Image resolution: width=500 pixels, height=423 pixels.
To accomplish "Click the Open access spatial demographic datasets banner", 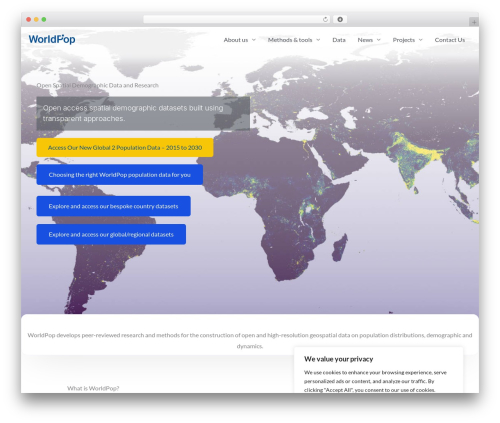I will pos(143,113).
